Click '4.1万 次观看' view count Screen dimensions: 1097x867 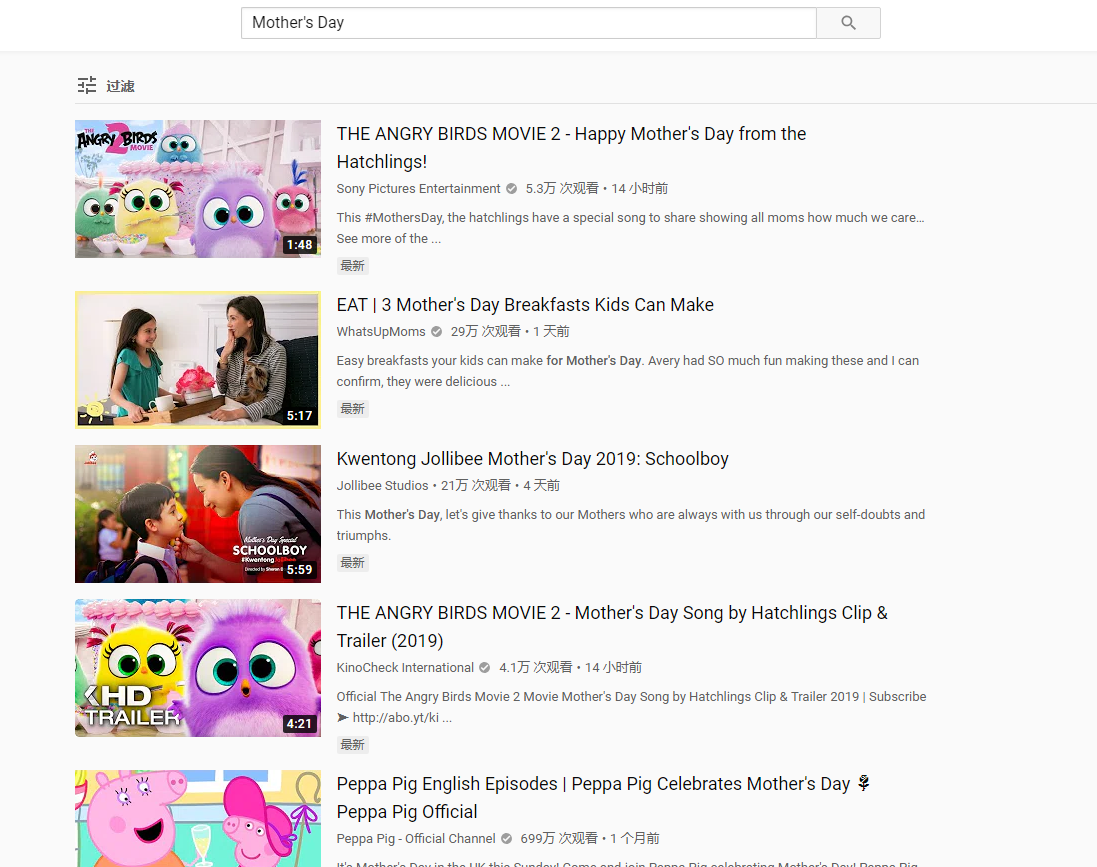(535, 668)
